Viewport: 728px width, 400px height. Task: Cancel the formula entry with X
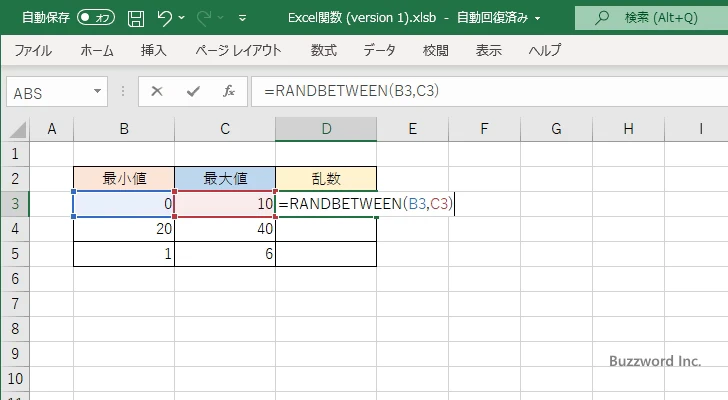pos(157,91)
